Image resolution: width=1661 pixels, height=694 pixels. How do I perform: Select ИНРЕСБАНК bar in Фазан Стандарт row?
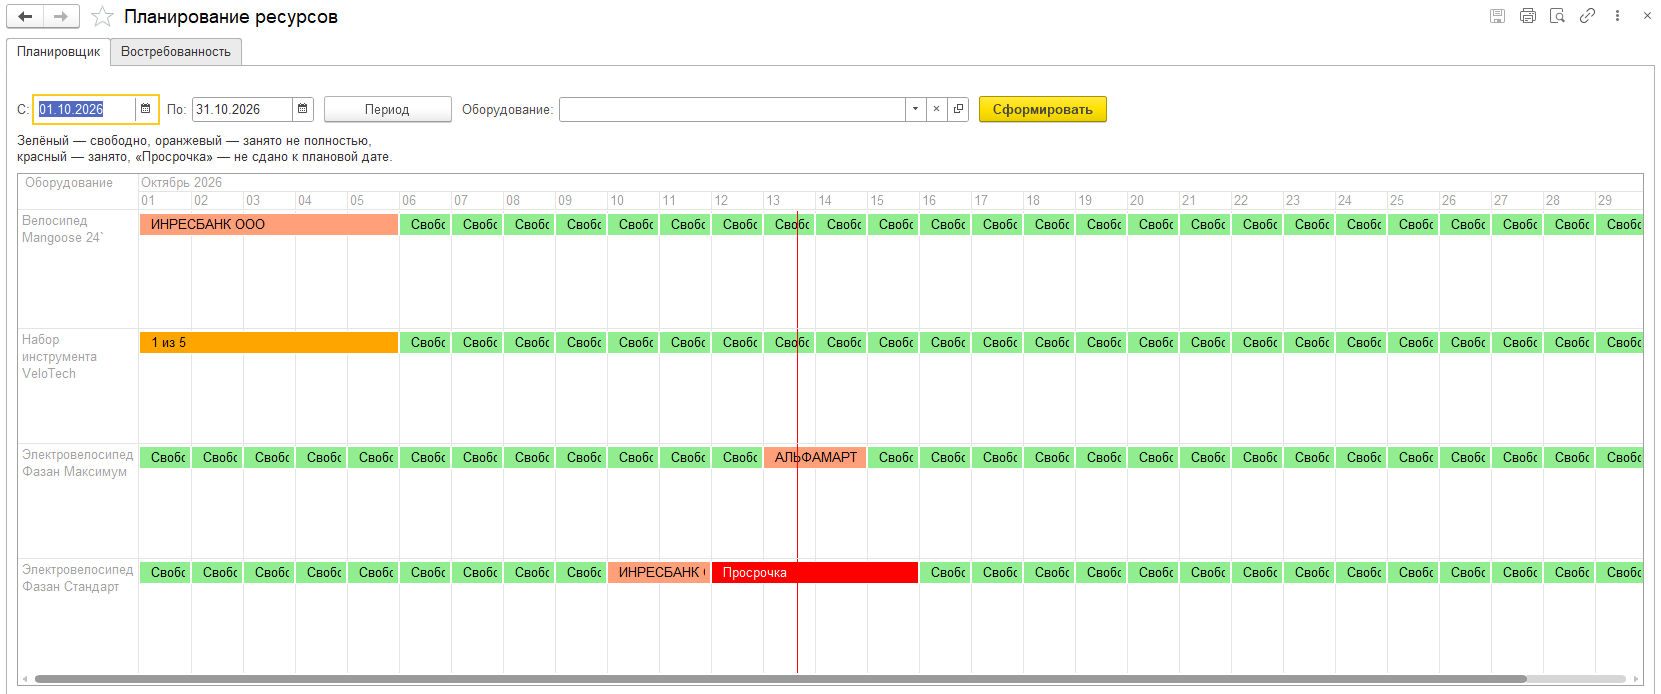click(659, 572)
